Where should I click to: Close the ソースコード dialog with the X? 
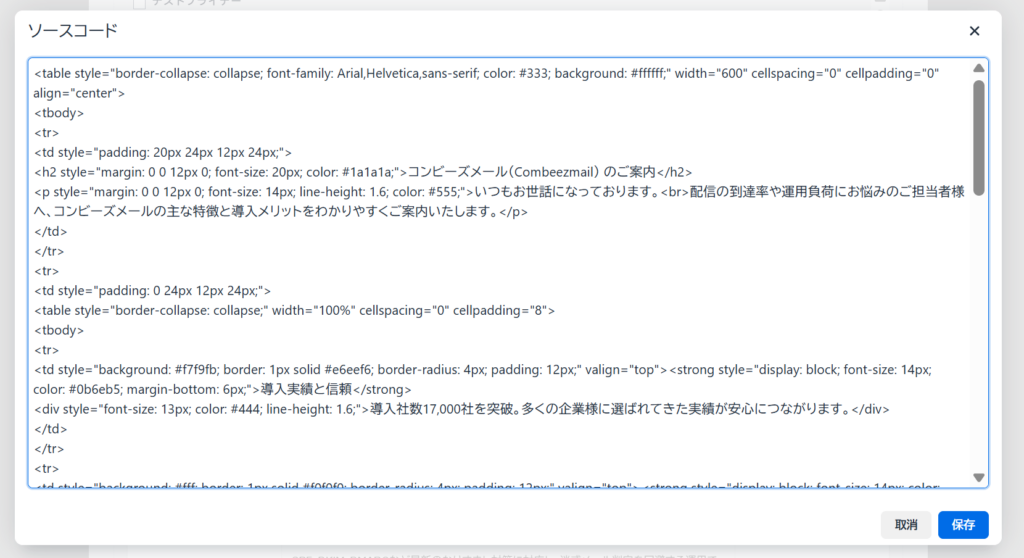[974, 31]
